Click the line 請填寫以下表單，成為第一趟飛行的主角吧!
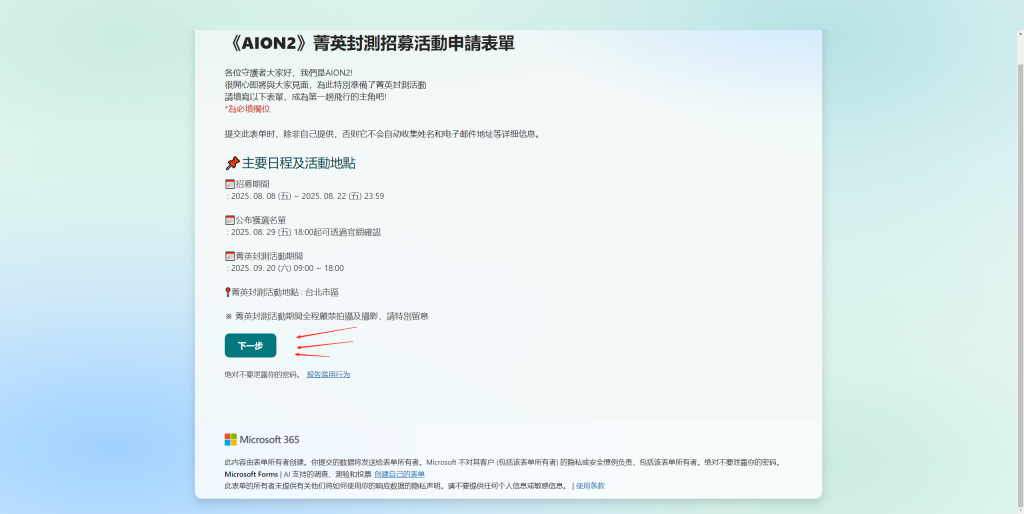The height and width of the screenshot is (514, 1024). [x=306, y=97]
